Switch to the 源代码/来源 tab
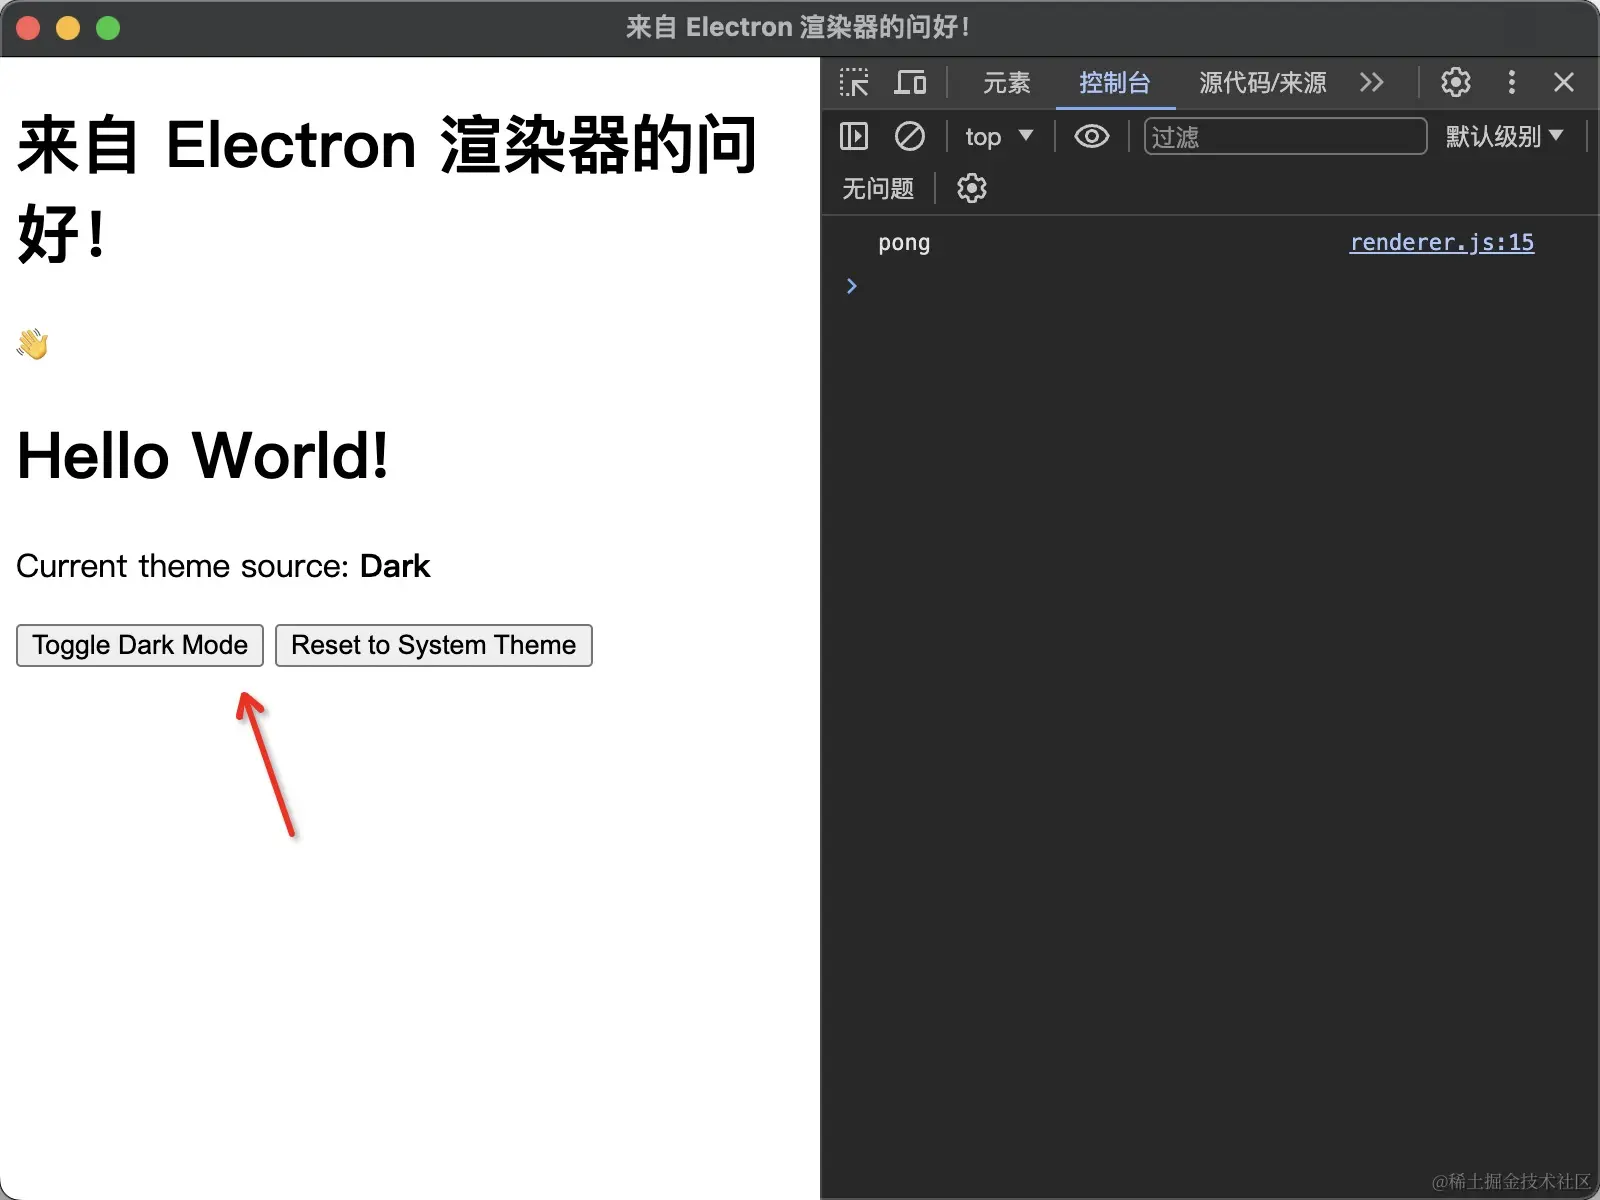Screen dimensions: 1600x1200 pyautogui.click(x=1262, y=82)
